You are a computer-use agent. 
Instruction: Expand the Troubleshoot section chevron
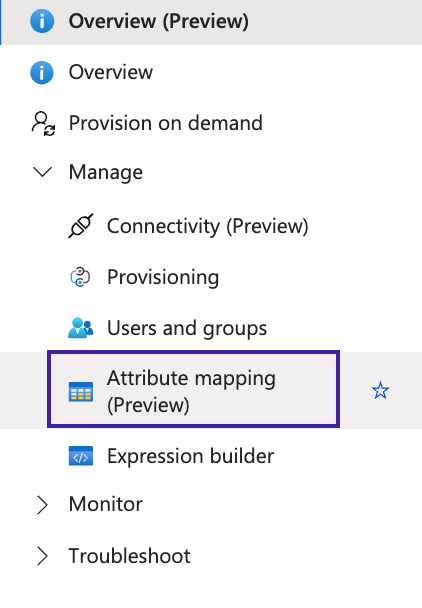click(x=42, y=556)
